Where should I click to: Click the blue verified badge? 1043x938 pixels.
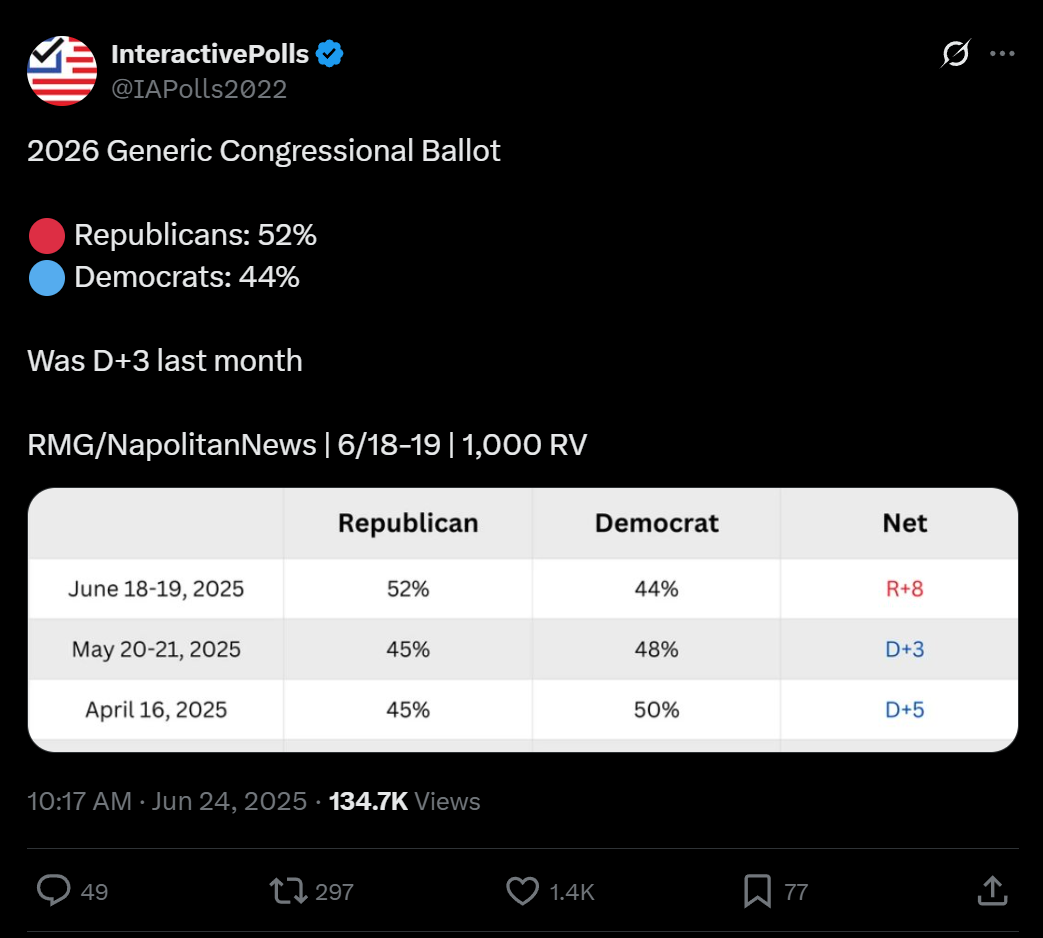[329, 53]
